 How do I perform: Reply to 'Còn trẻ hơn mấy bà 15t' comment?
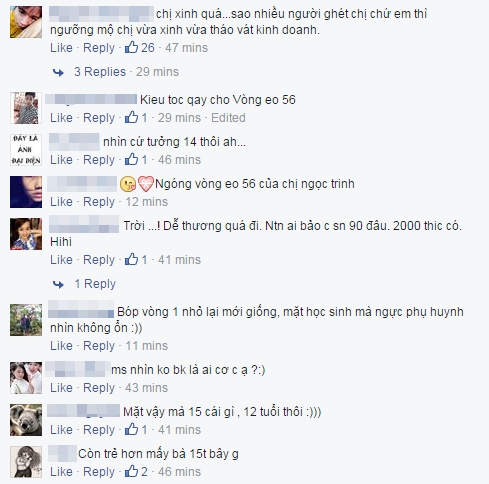click(x=99, y=472)
